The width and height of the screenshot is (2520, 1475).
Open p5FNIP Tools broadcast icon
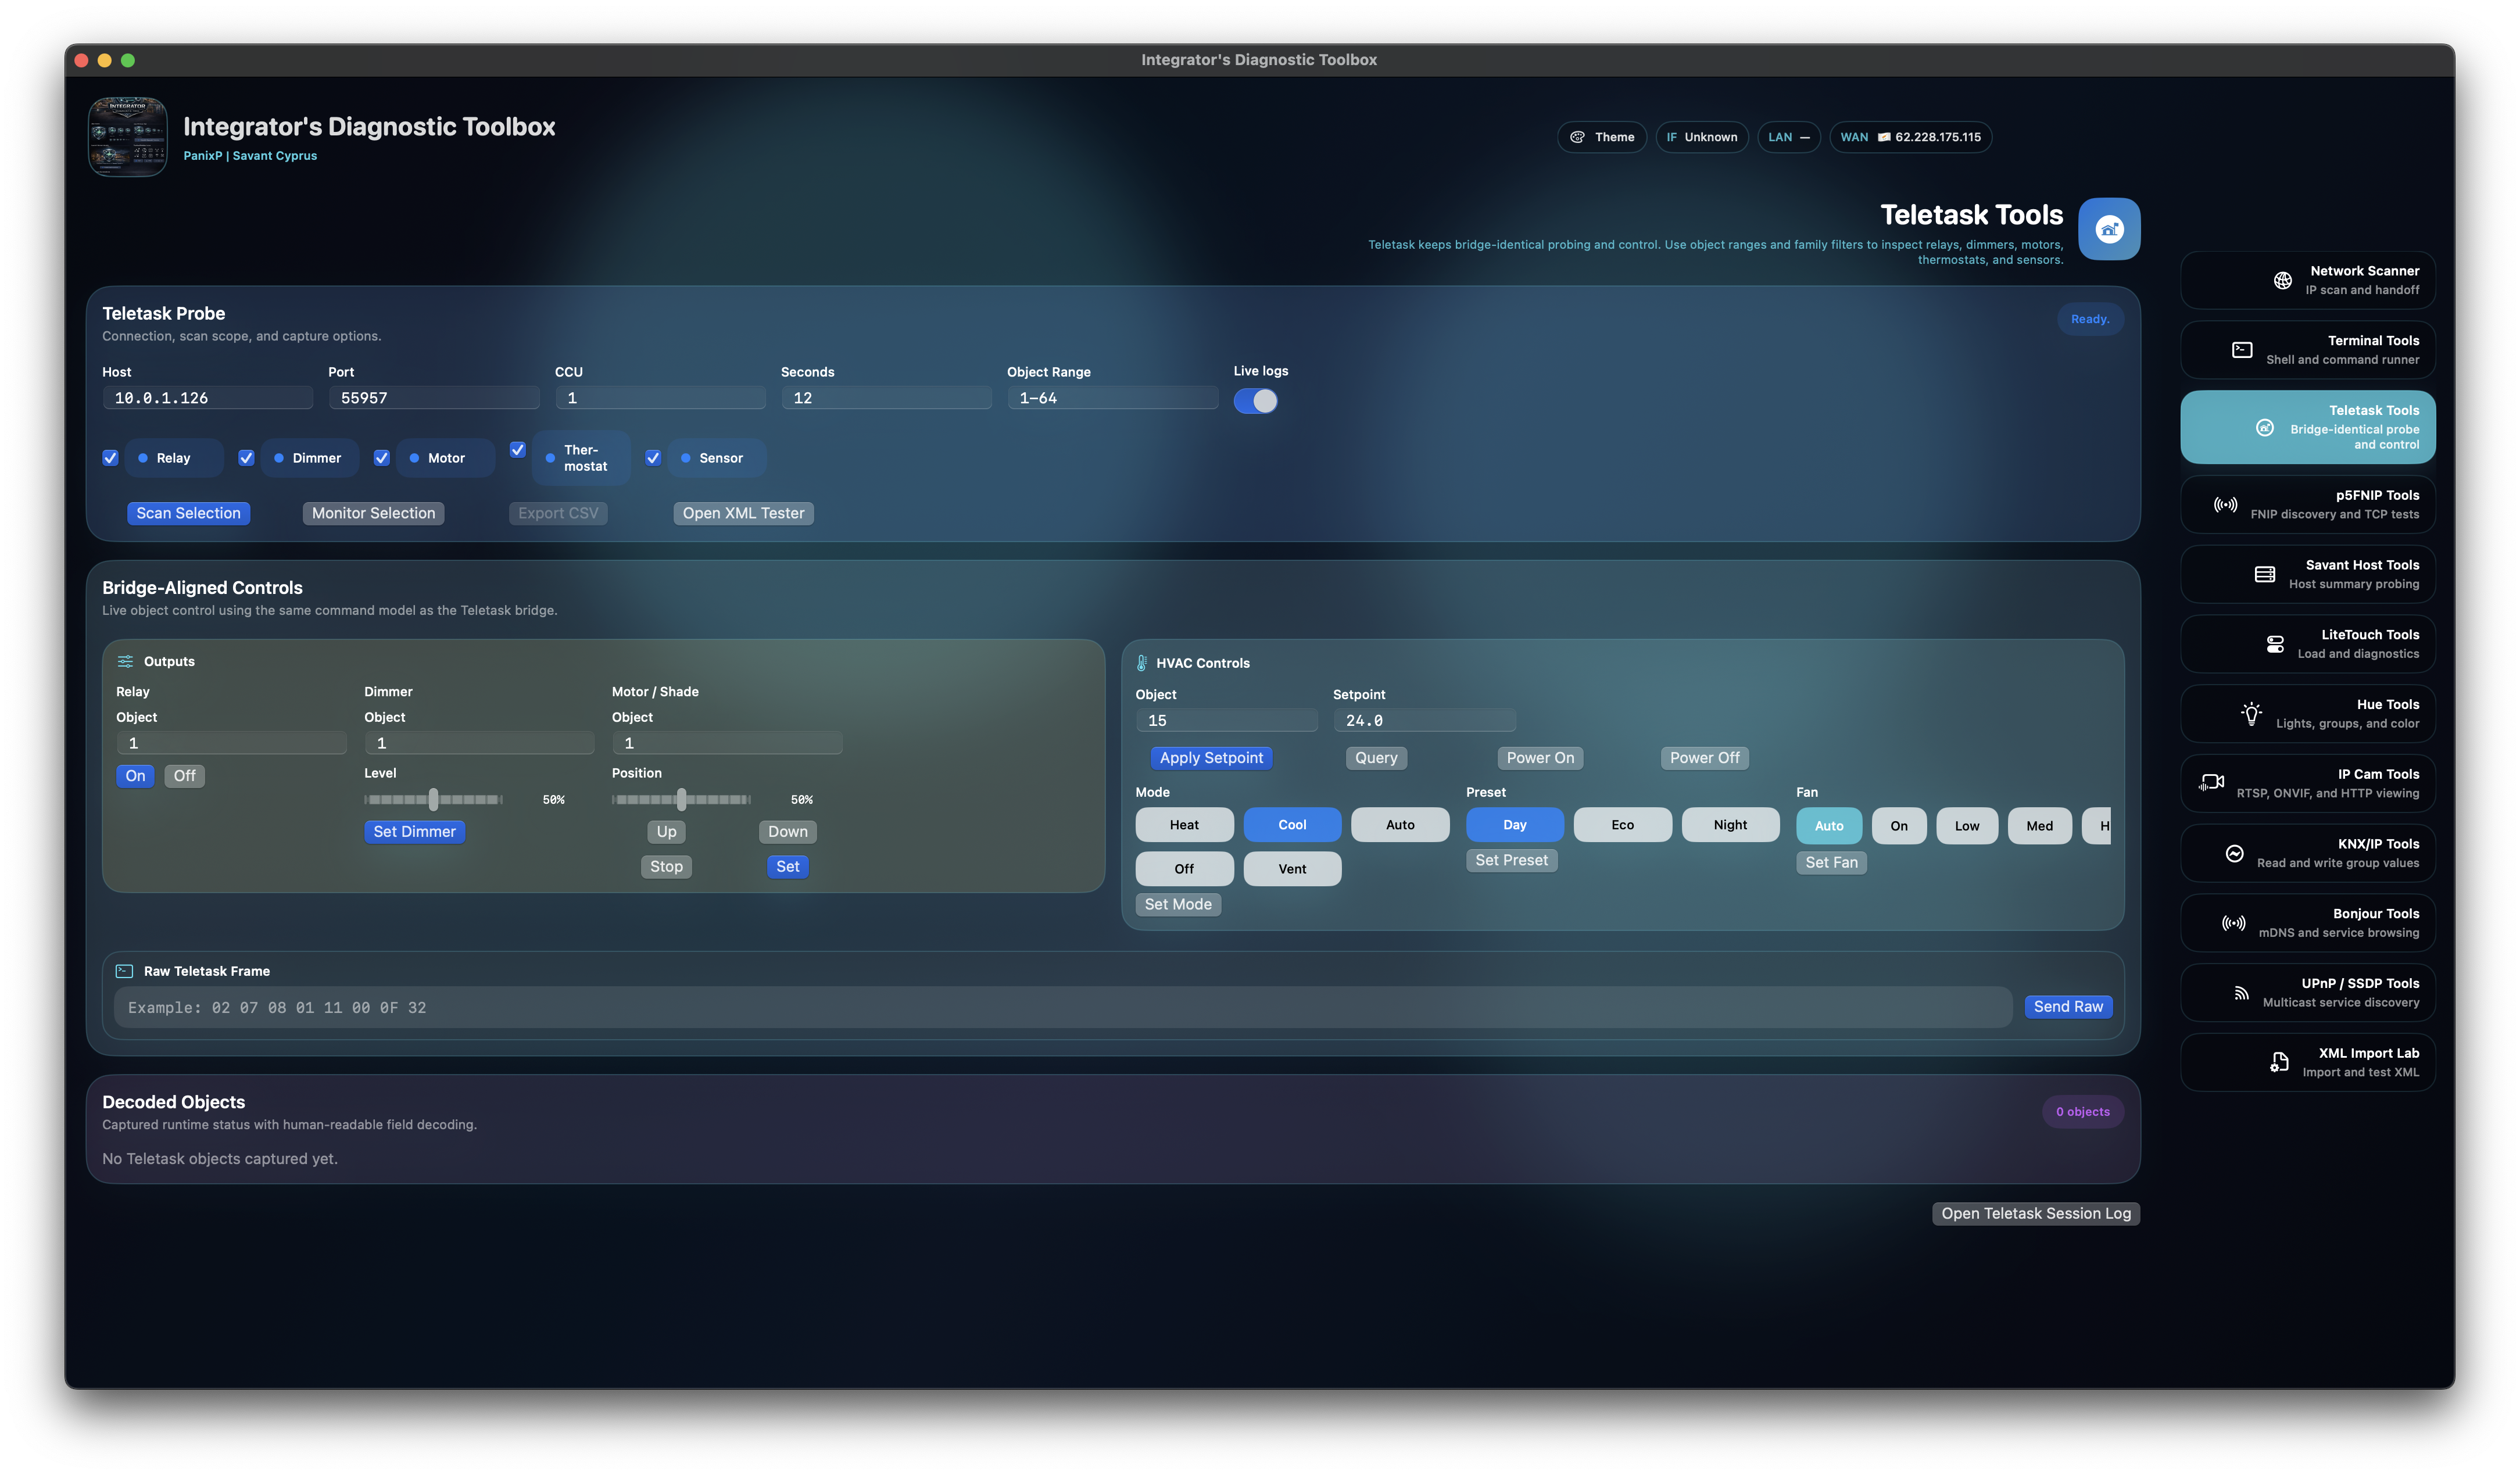(x=2225, y=505)
